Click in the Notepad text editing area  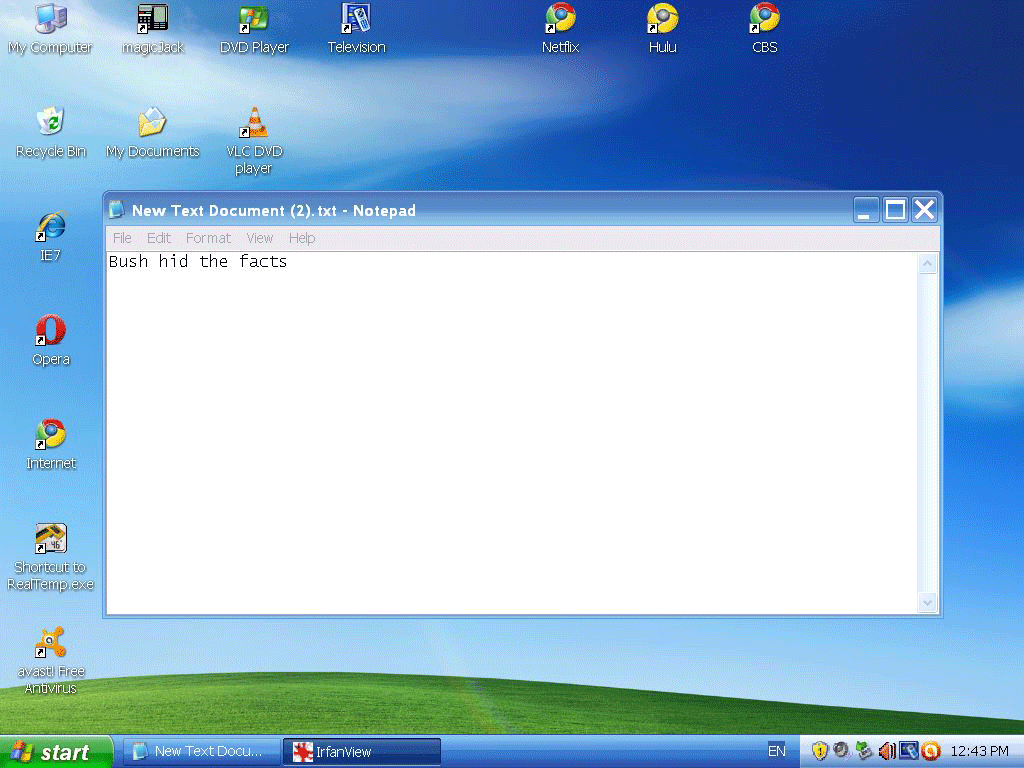pos(512,433)
